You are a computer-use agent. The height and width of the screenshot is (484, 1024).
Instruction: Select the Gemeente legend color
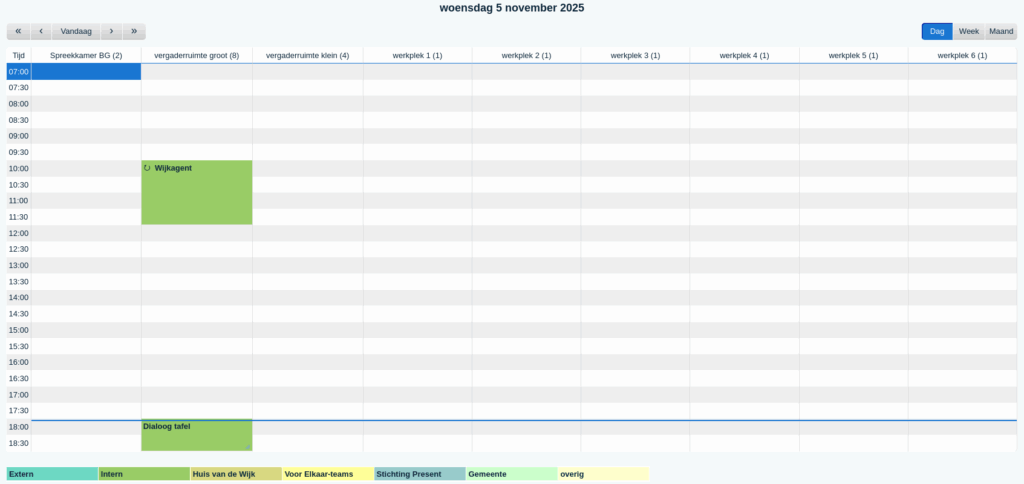(511, 474)
